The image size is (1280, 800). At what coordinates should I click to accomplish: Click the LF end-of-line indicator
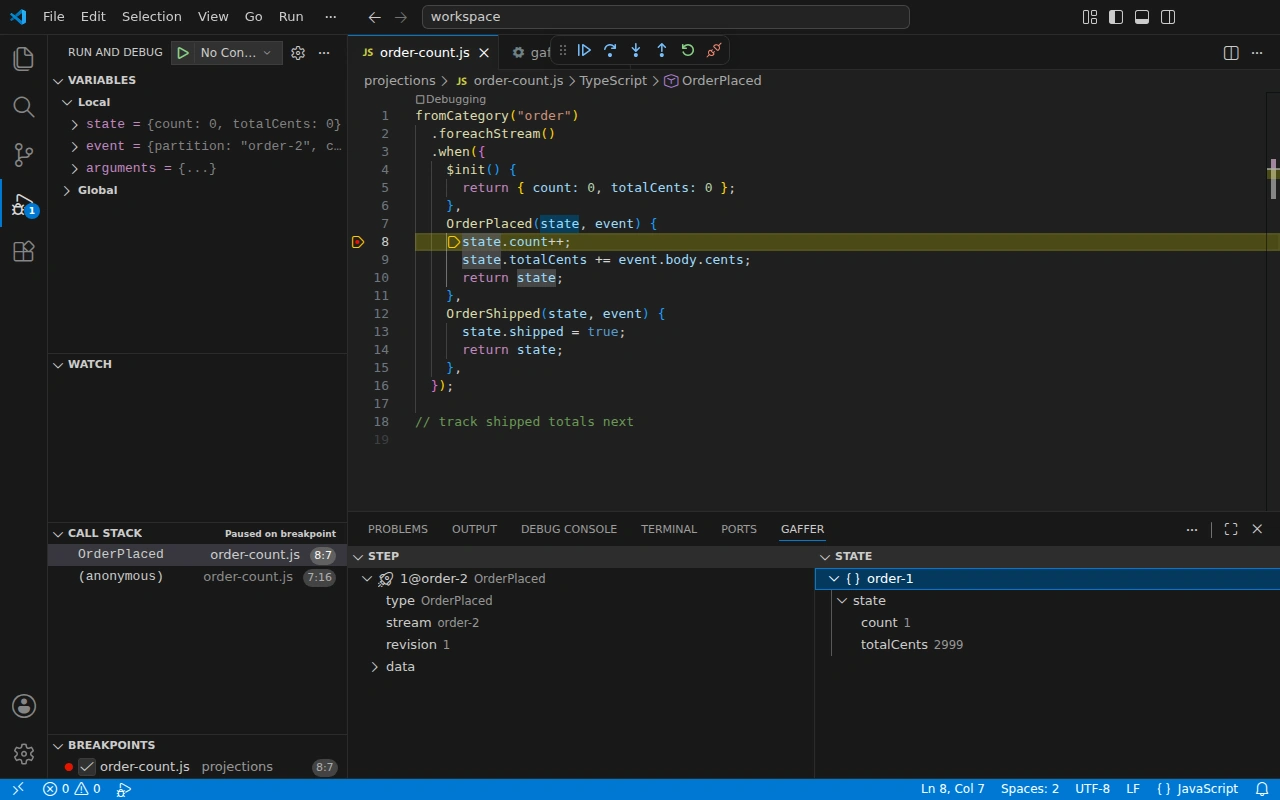click(1133, 789)
